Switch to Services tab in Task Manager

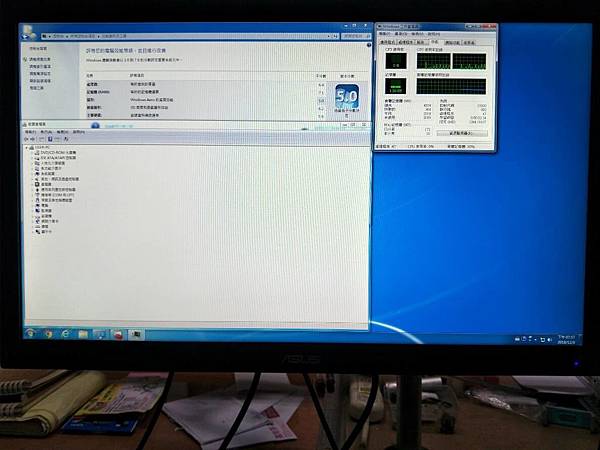[x=421, y=42]
